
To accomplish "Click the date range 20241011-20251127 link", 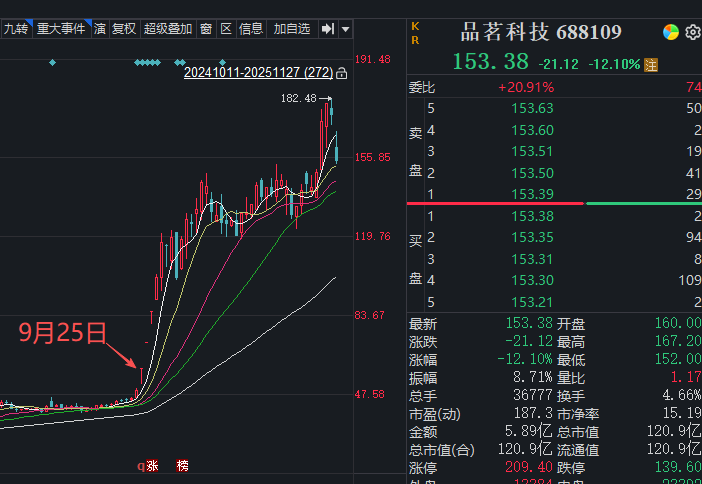I will click(257, 73).
